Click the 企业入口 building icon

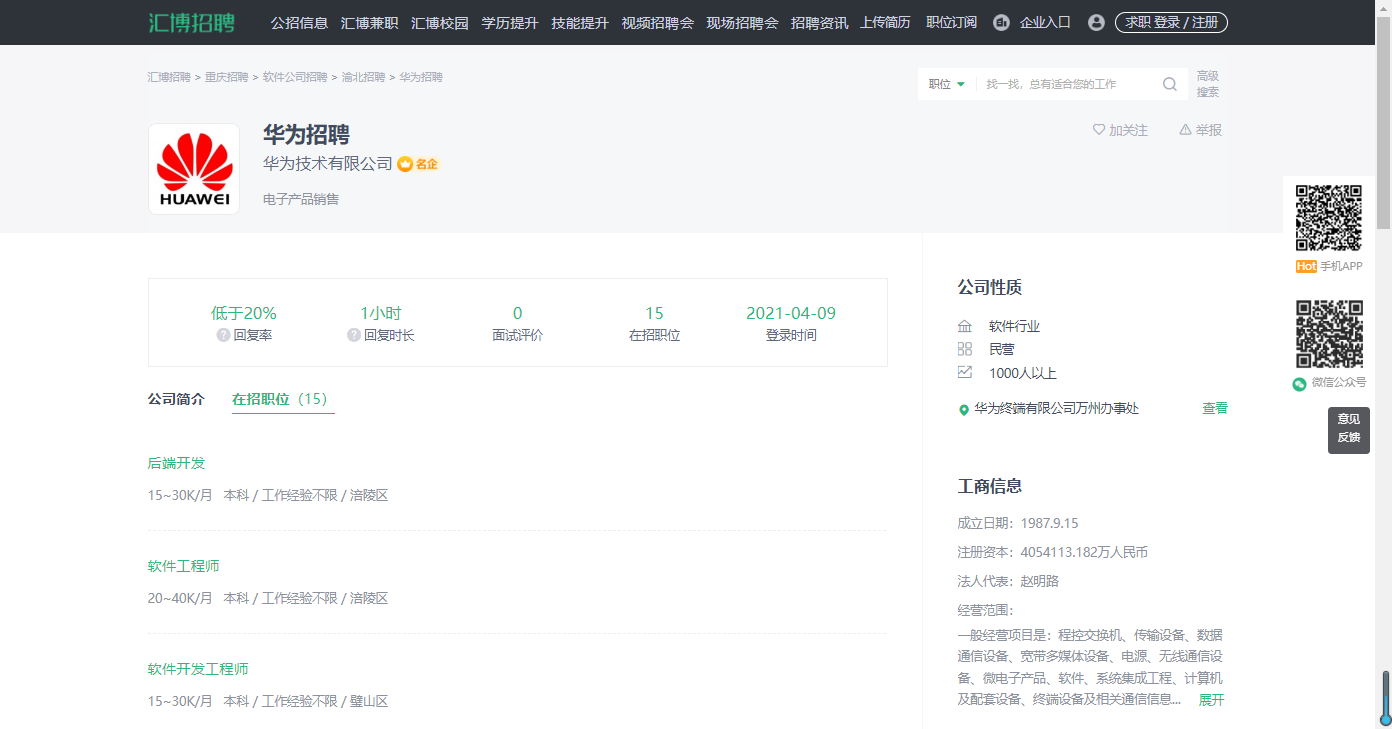[1001, 22]
